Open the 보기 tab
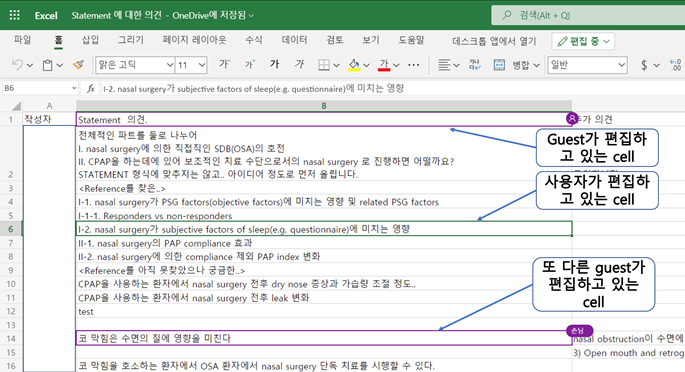The height and width of the screenshot is (372, 685). 371,40
